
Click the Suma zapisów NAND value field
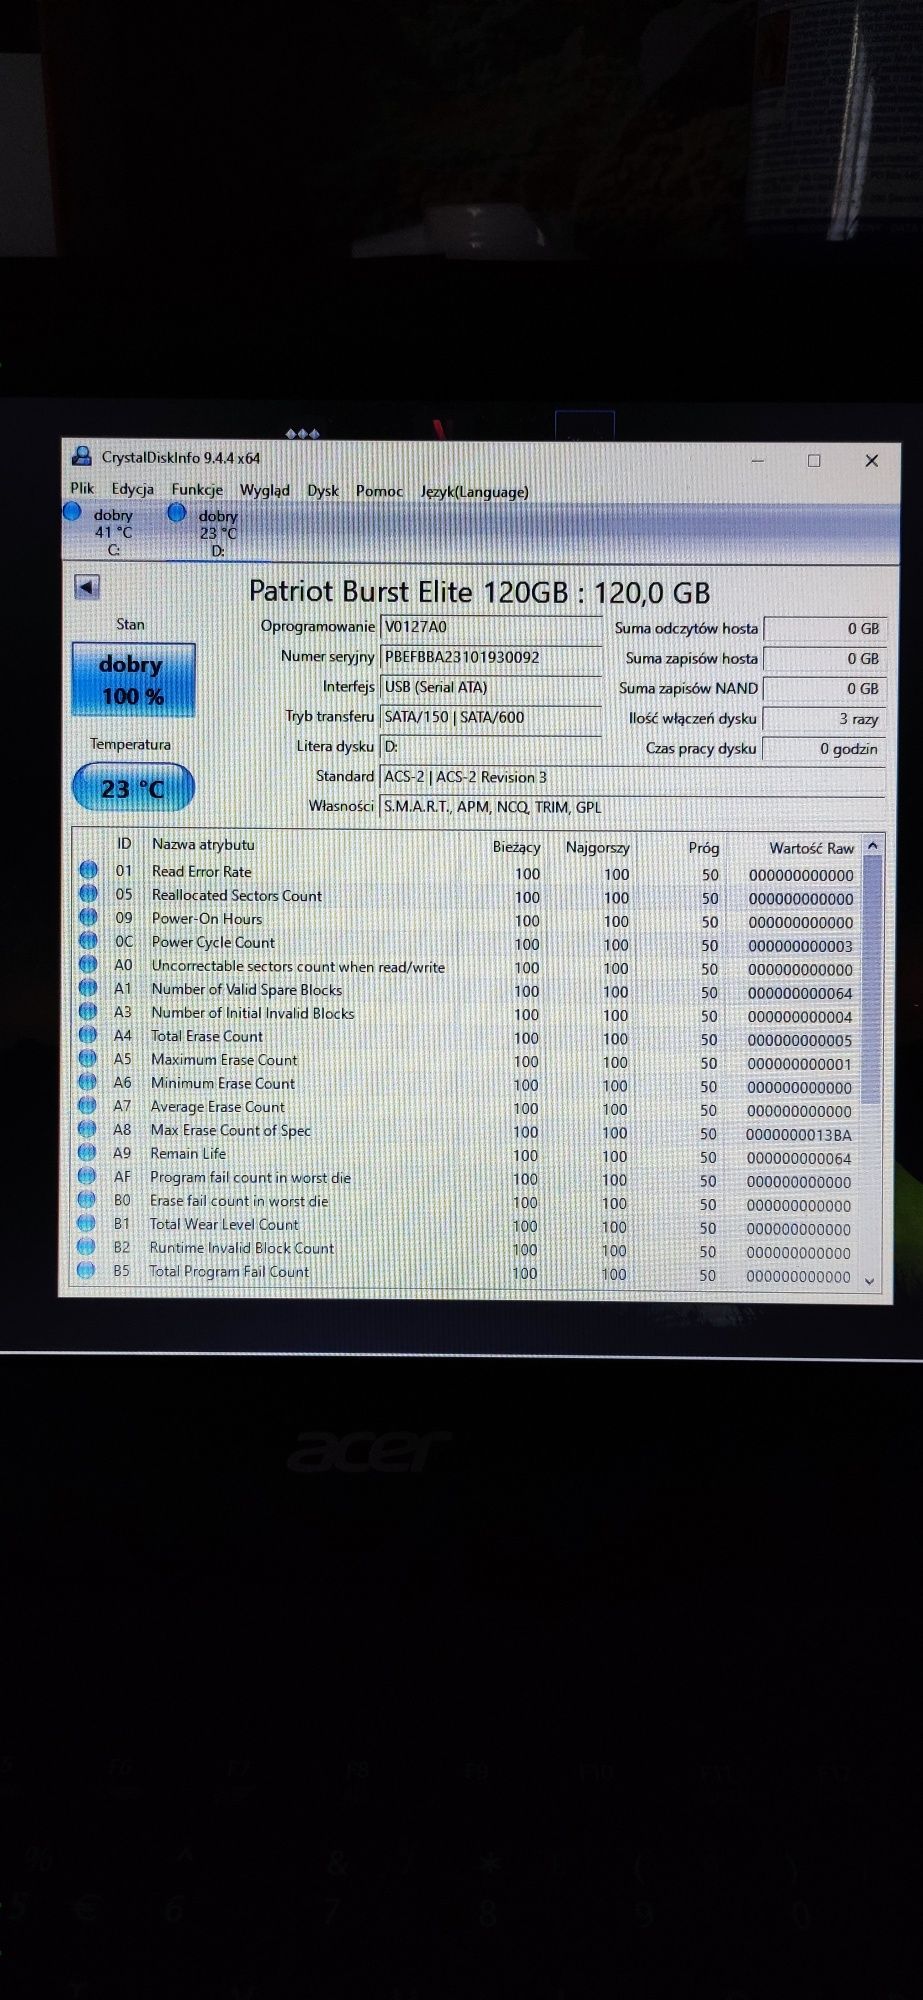click(823, 689)
